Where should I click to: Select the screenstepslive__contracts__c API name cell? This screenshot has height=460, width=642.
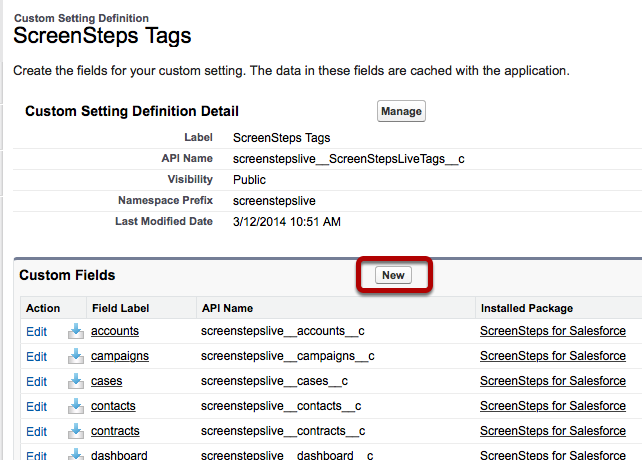pyautogui.click(x=283, y=431)
